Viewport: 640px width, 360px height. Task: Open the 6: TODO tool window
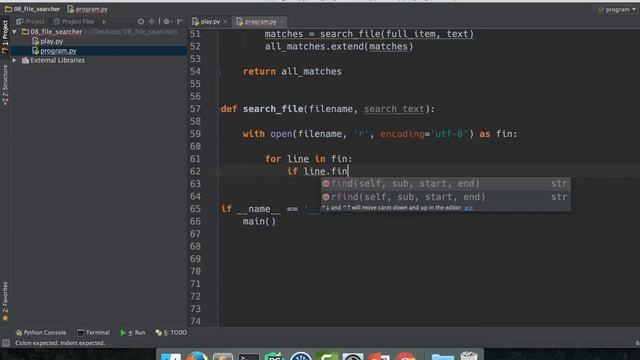tap(171, 333)
